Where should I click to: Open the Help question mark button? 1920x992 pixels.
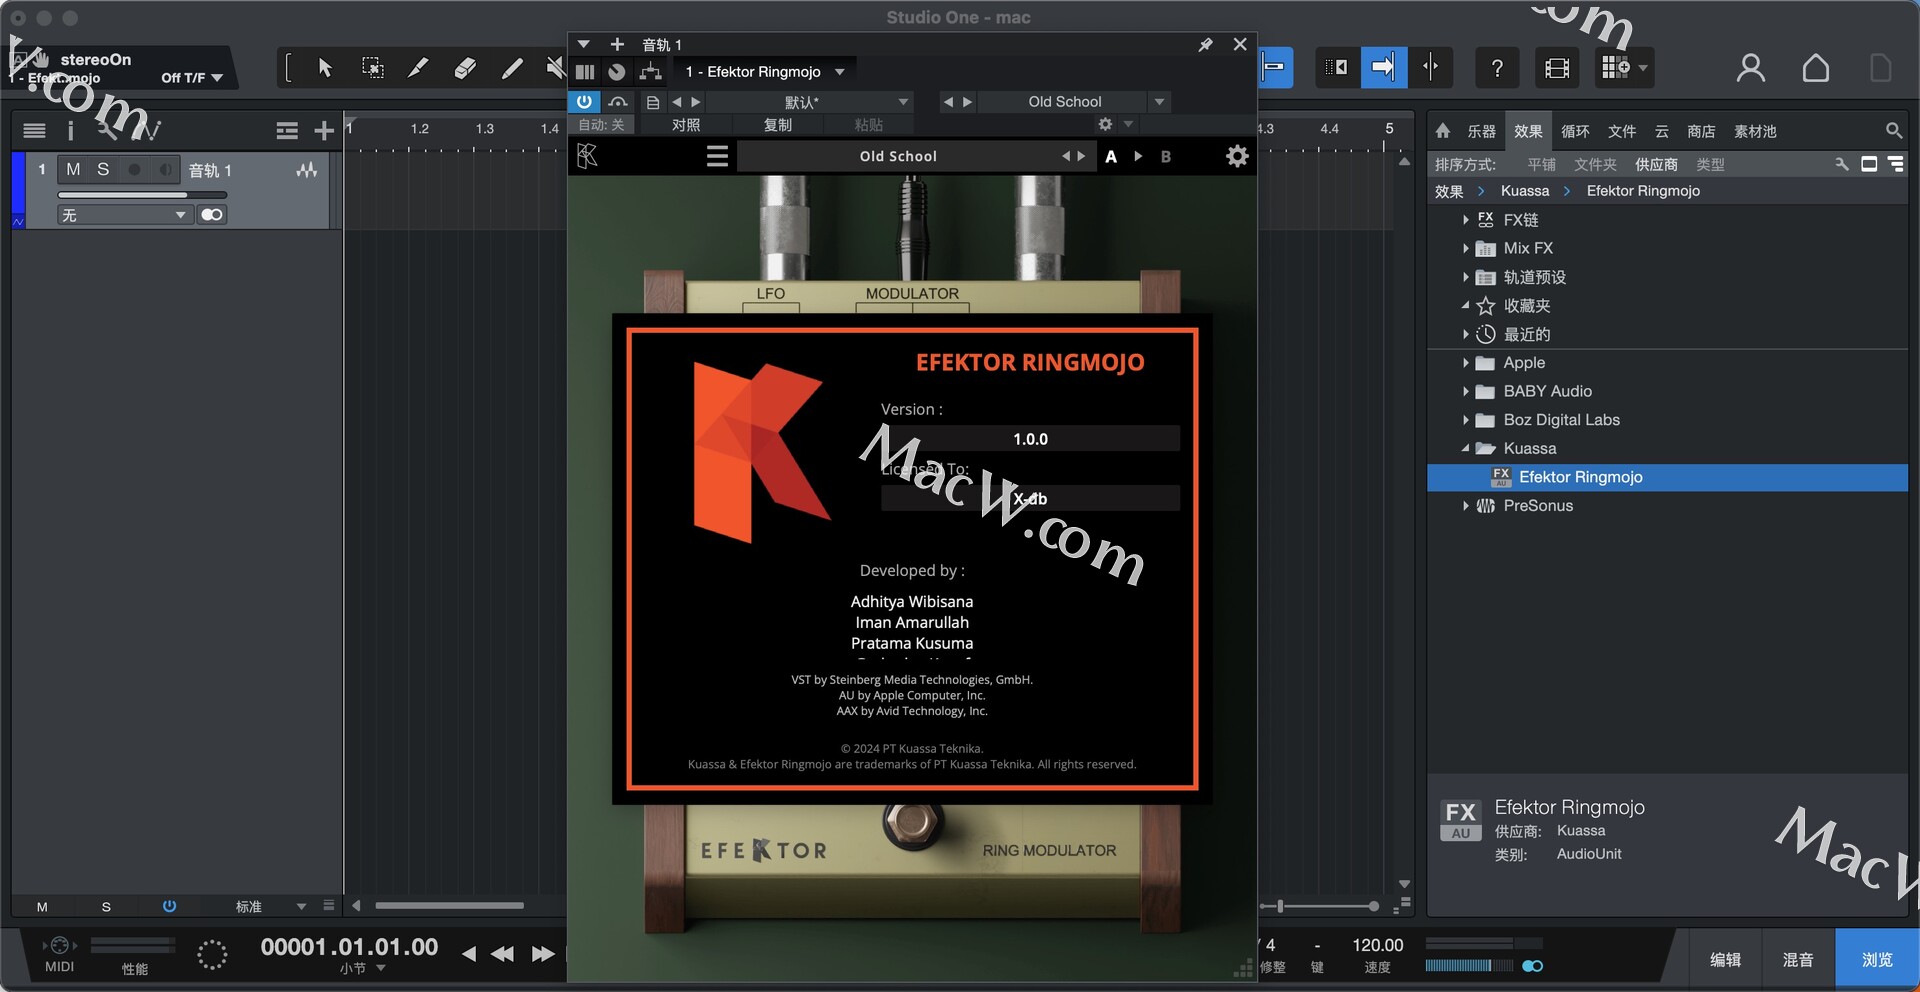(x=1497, y=68)
